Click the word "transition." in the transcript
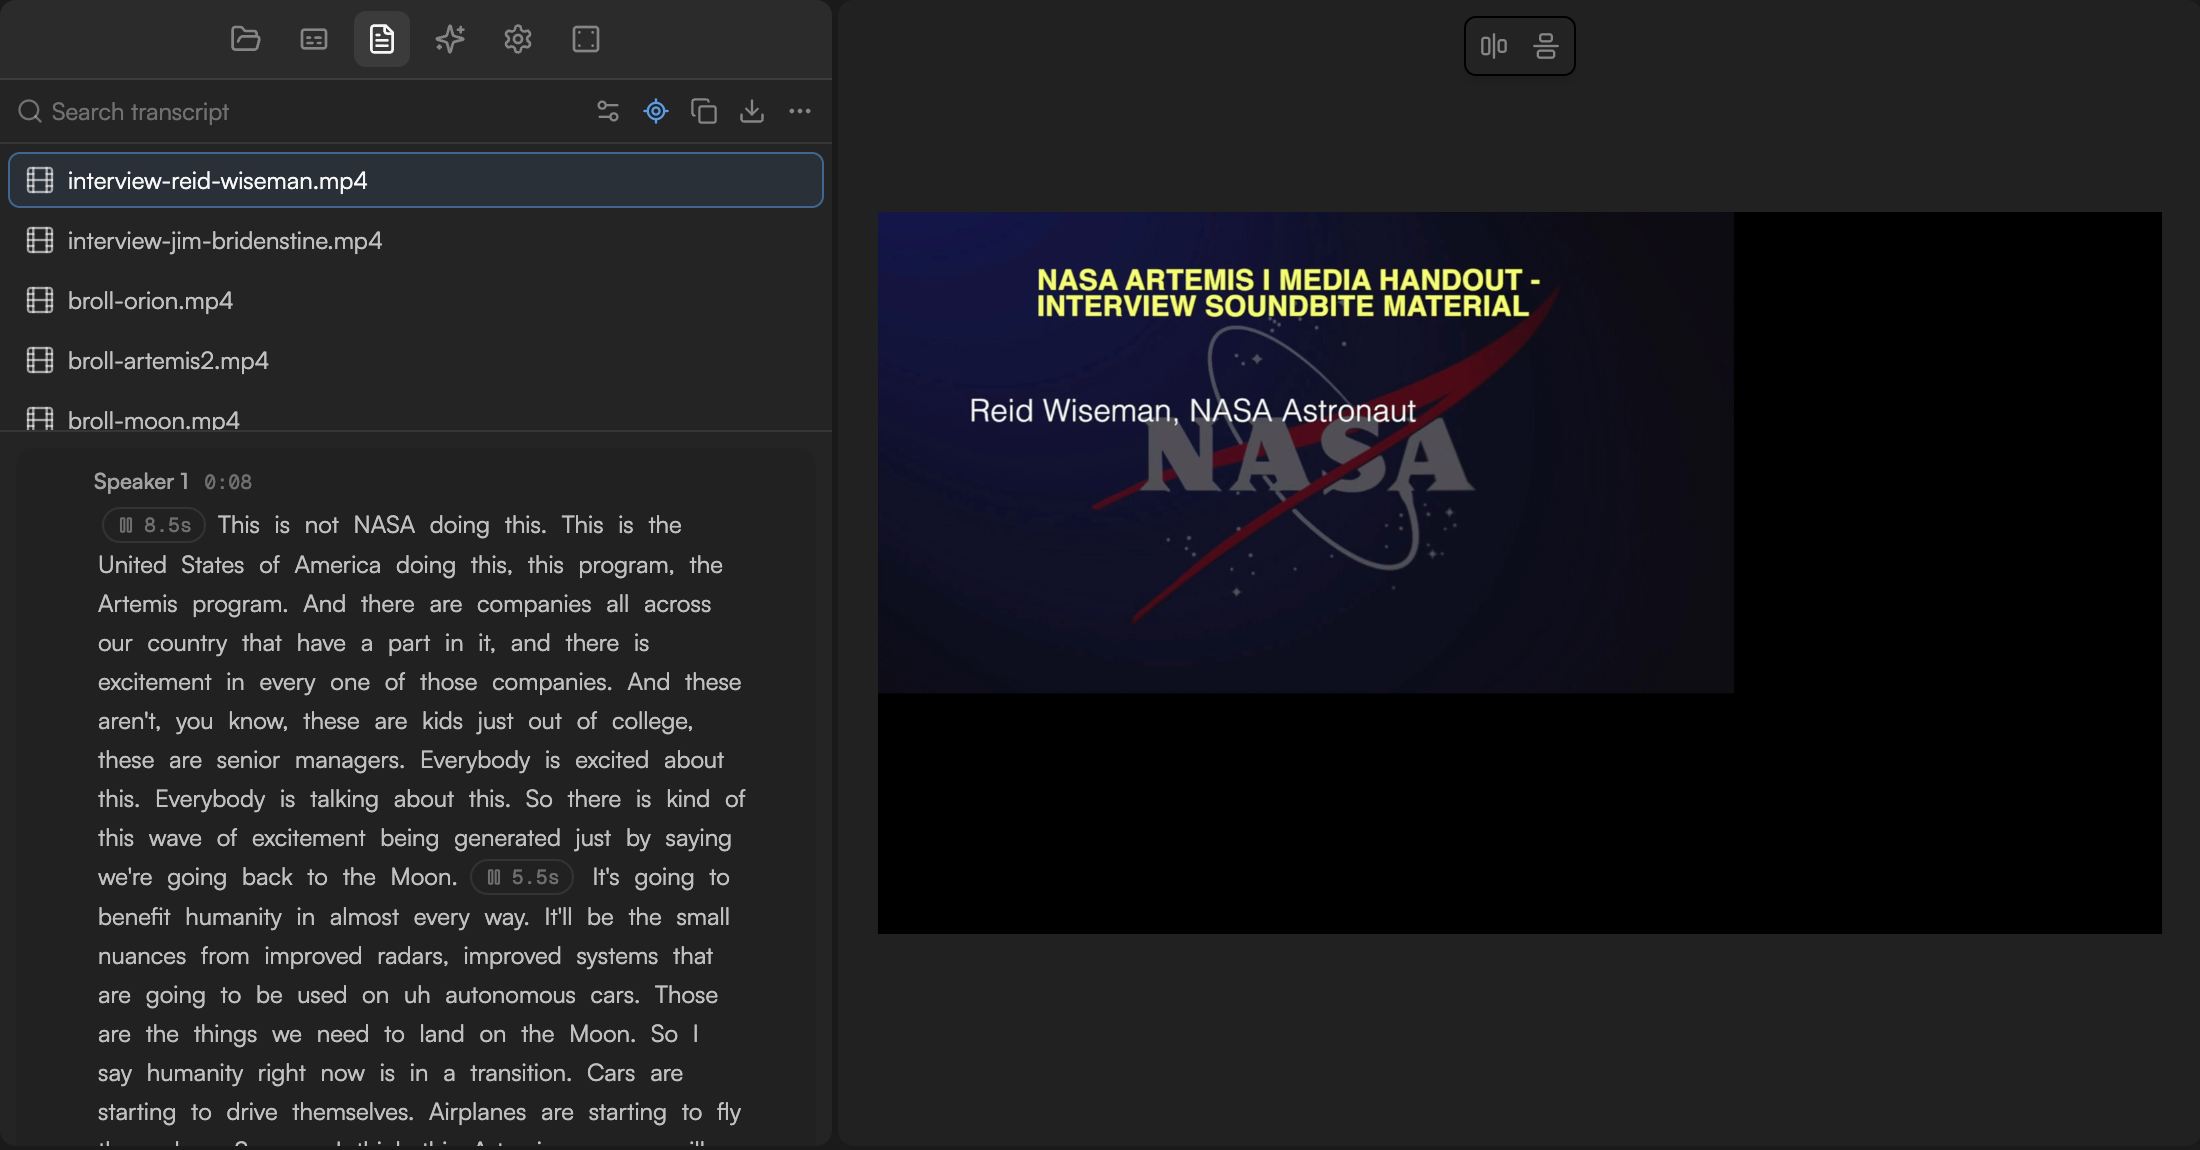The image size is (2200, 1150). click(521, 1073)
